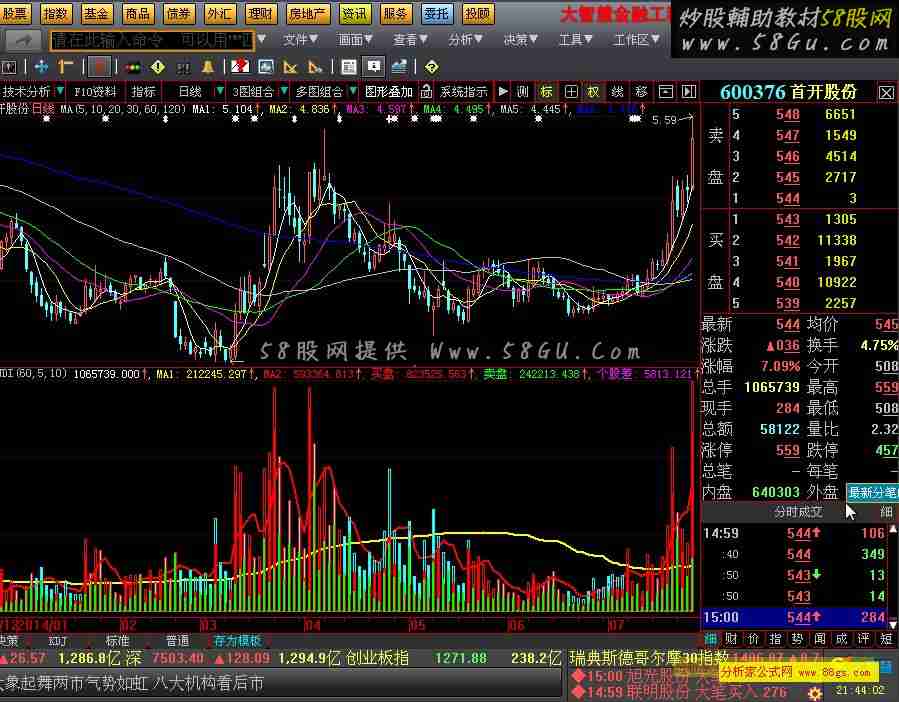Open the white list document icon
Screen dimensions: 899x702
click(348, 67)
